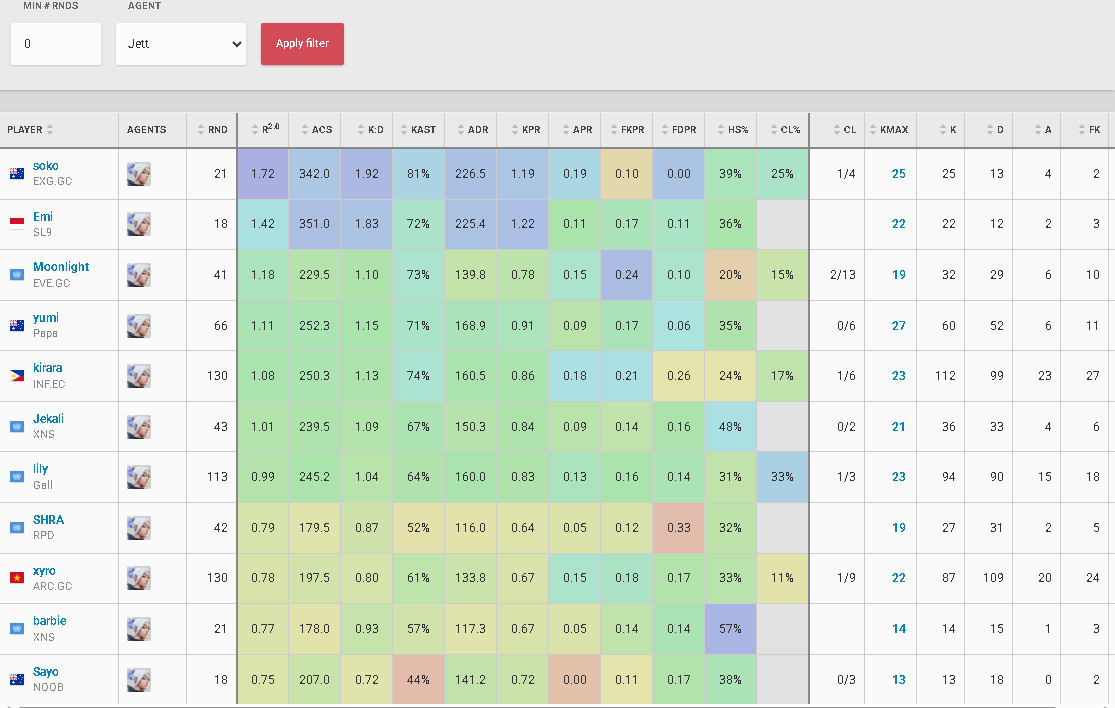Click Jett agent icon in yumi's row

(x=139, y=326)
